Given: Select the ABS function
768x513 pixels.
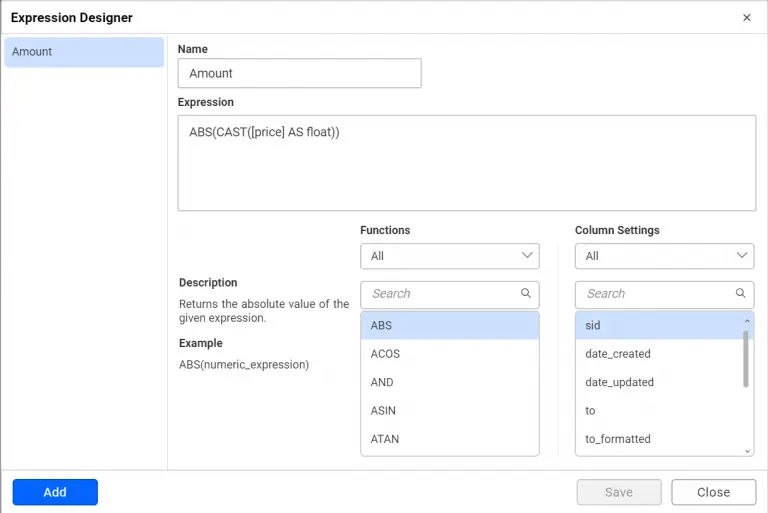Looking at the screenshot, I should click(x=449, y=325).
